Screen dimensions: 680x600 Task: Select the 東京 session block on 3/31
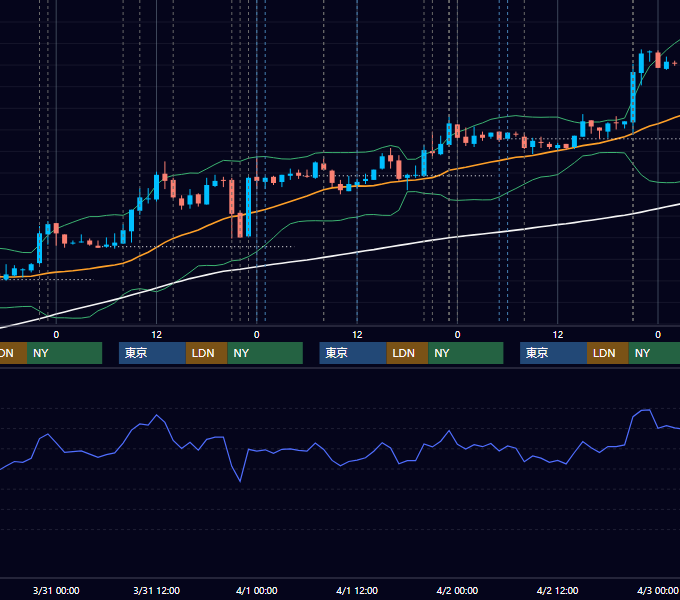152,353
